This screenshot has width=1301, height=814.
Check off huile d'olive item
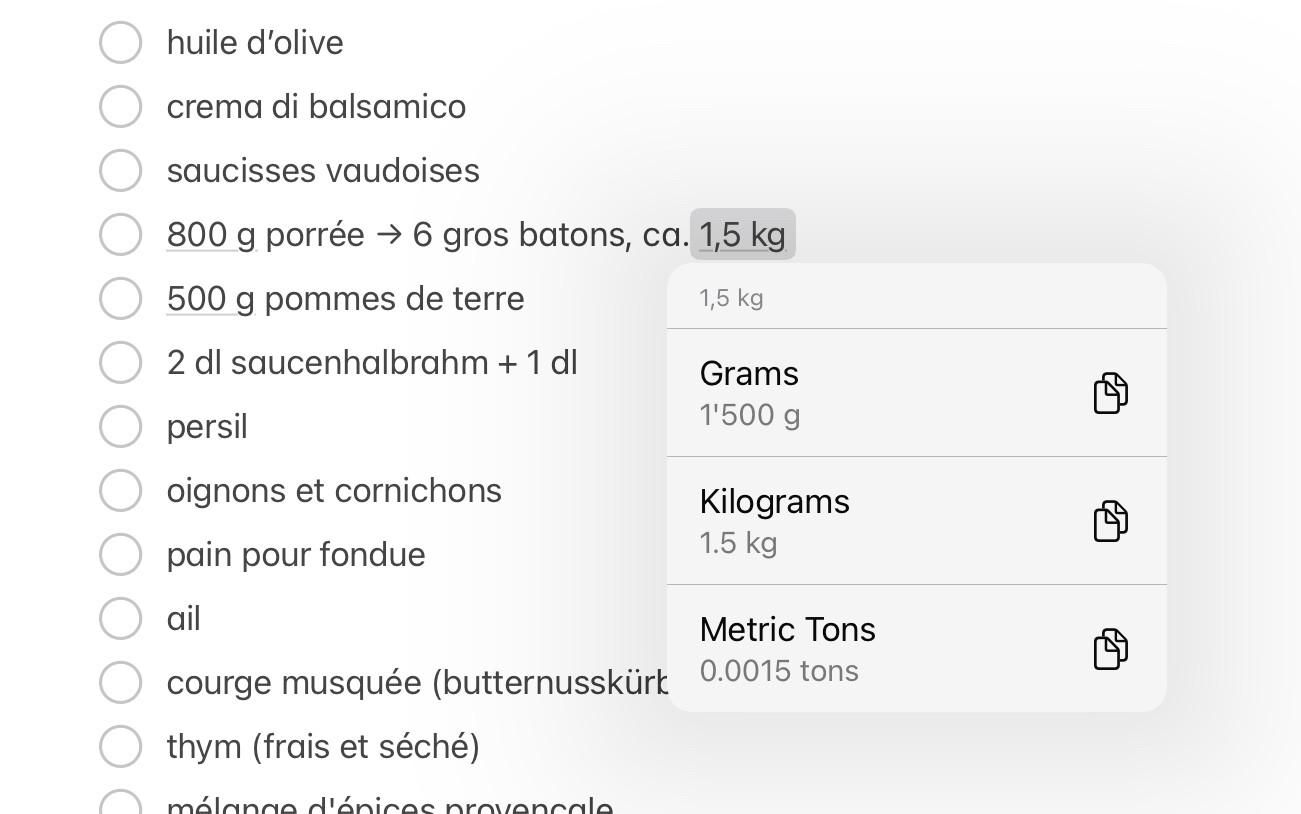pyautogui.click(x=120, y=43)
